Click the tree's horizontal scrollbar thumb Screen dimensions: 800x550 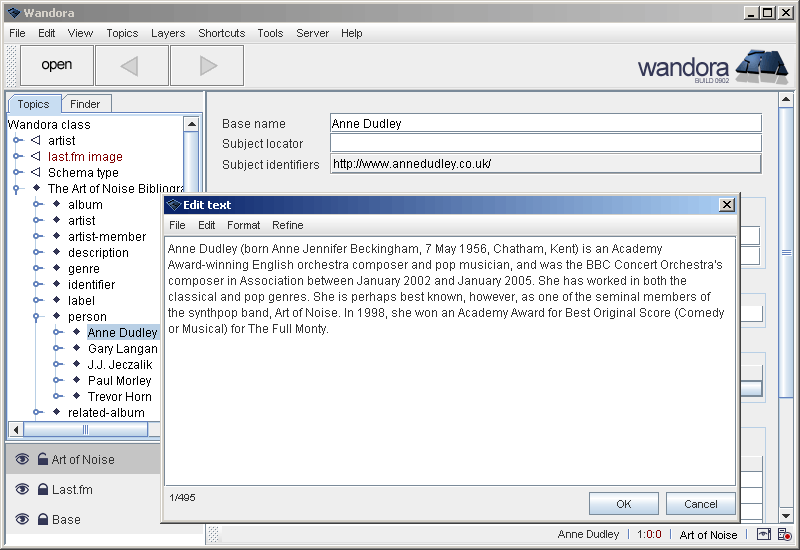click(x=85, y=429)
